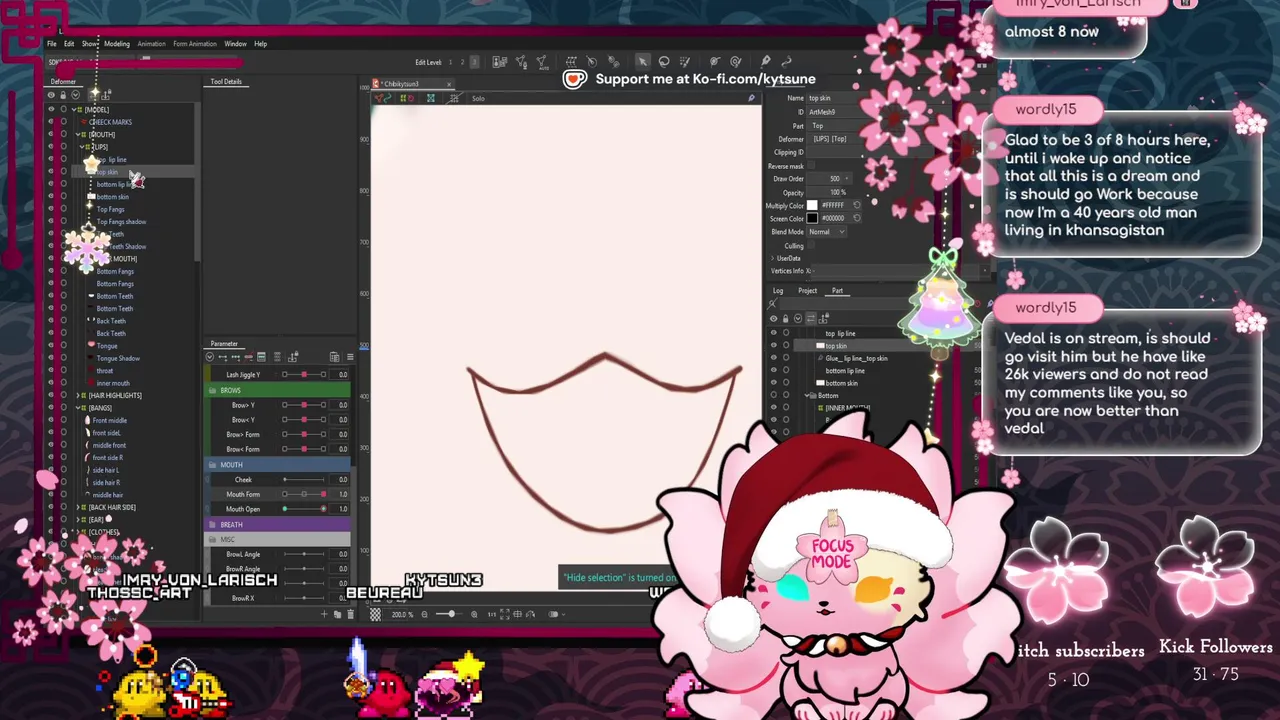The width and height of the screenshot is (1280, 720).
Task: Toggle eye for bottom skin in Part panel
Action: (x=773, y=383)
